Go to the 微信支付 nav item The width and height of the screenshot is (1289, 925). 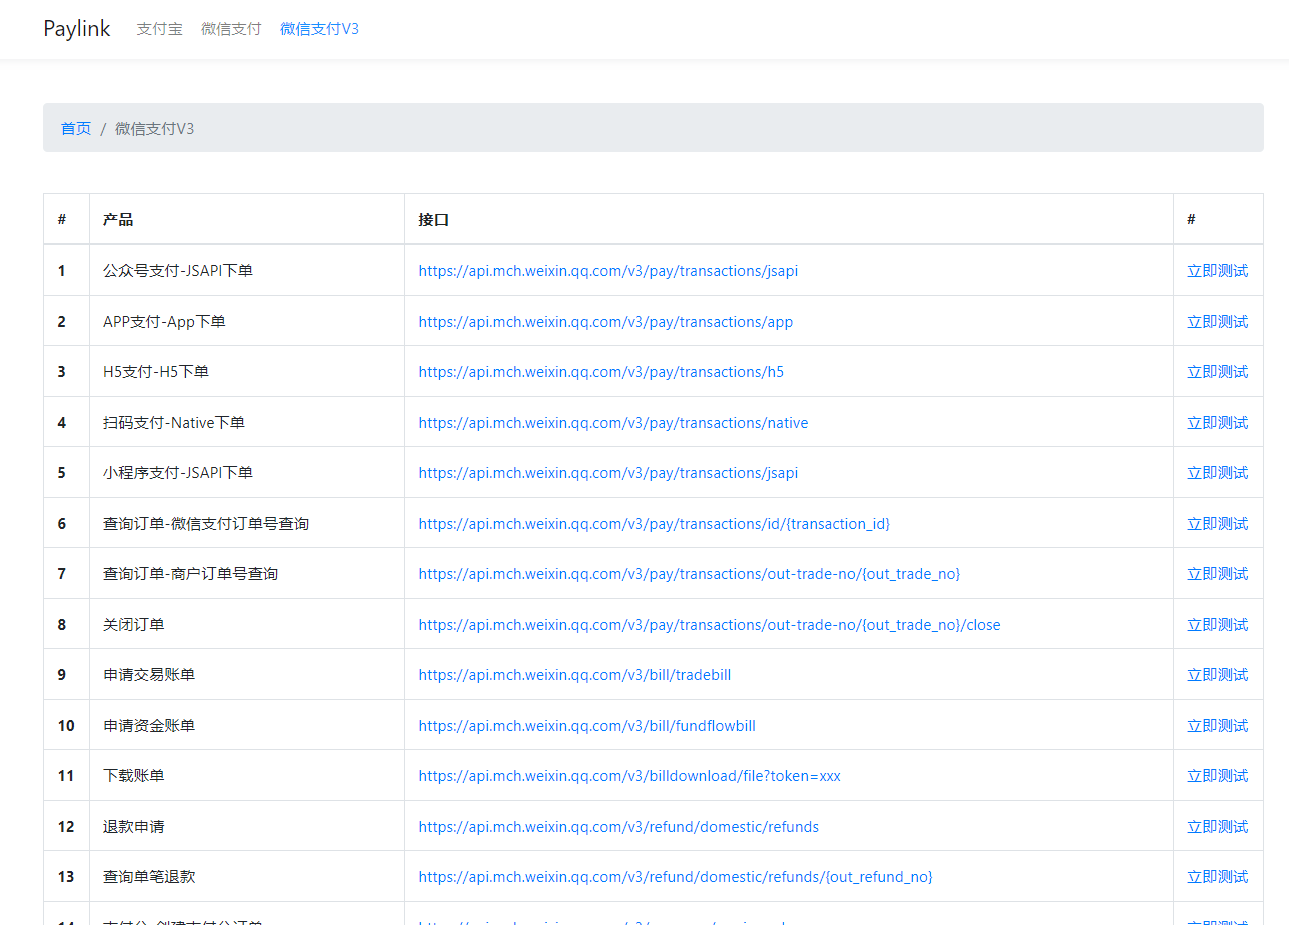(231, 29)
